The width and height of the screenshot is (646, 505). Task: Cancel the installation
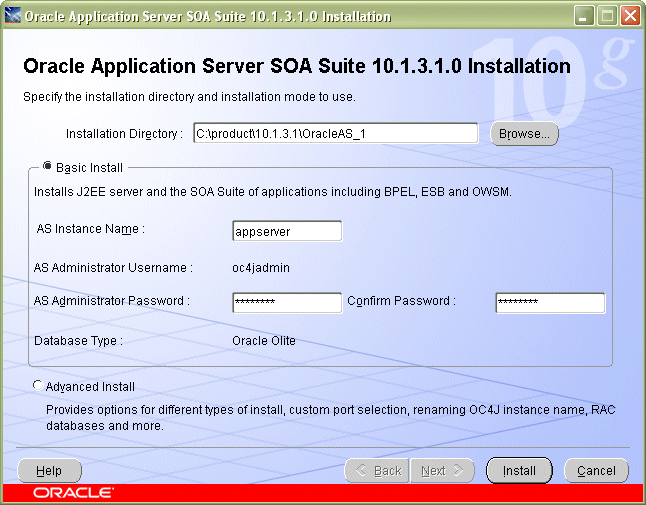[x=596, y=470]
